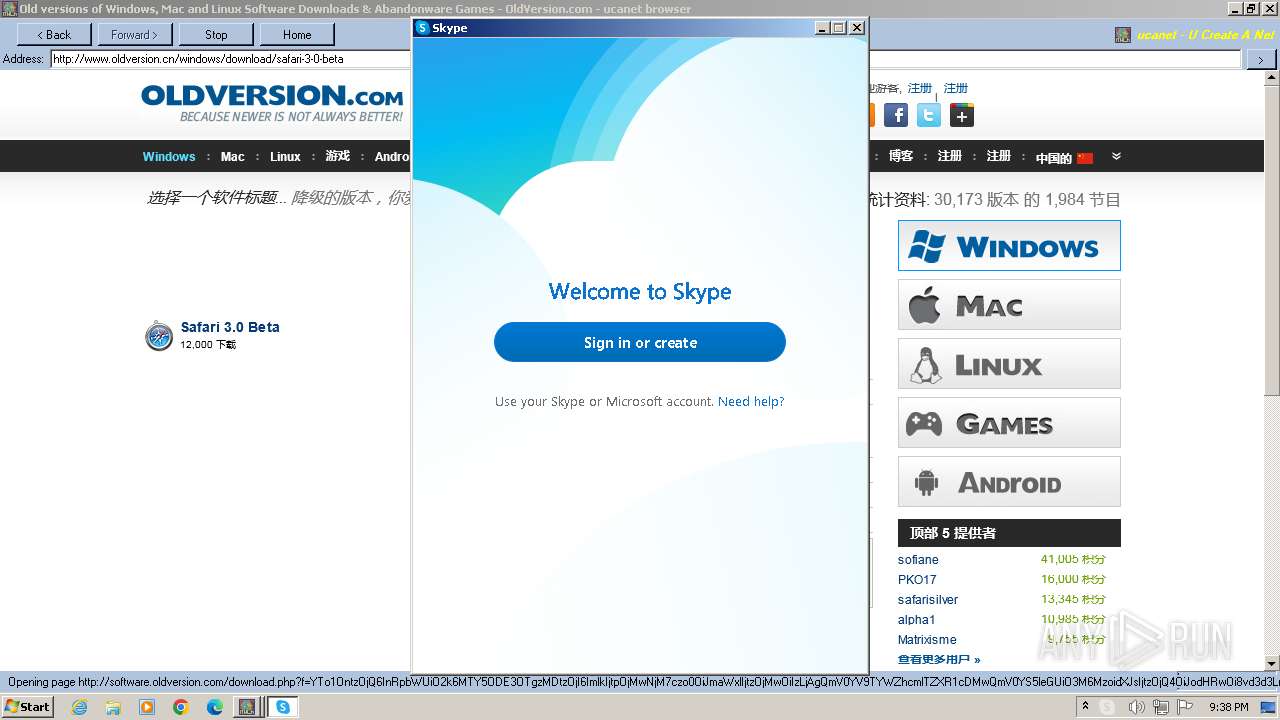Click the ucanet browser title bar icon
Image resolution: width=1280 pixels, height=720 pixels.
point(9,8)
